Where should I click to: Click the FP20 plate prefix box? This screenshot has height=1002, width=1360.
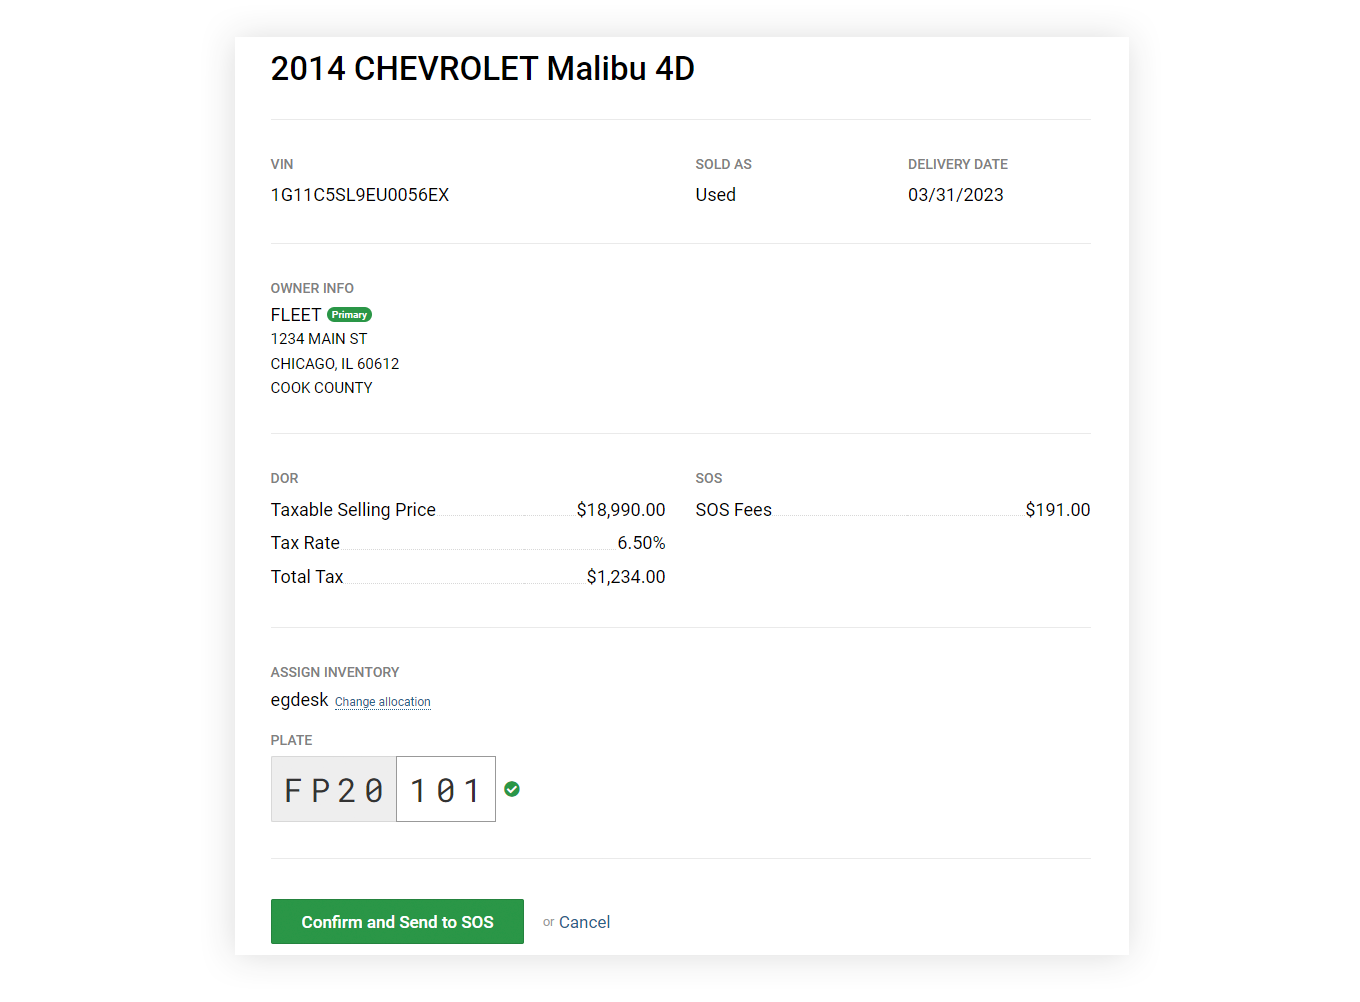334,790
